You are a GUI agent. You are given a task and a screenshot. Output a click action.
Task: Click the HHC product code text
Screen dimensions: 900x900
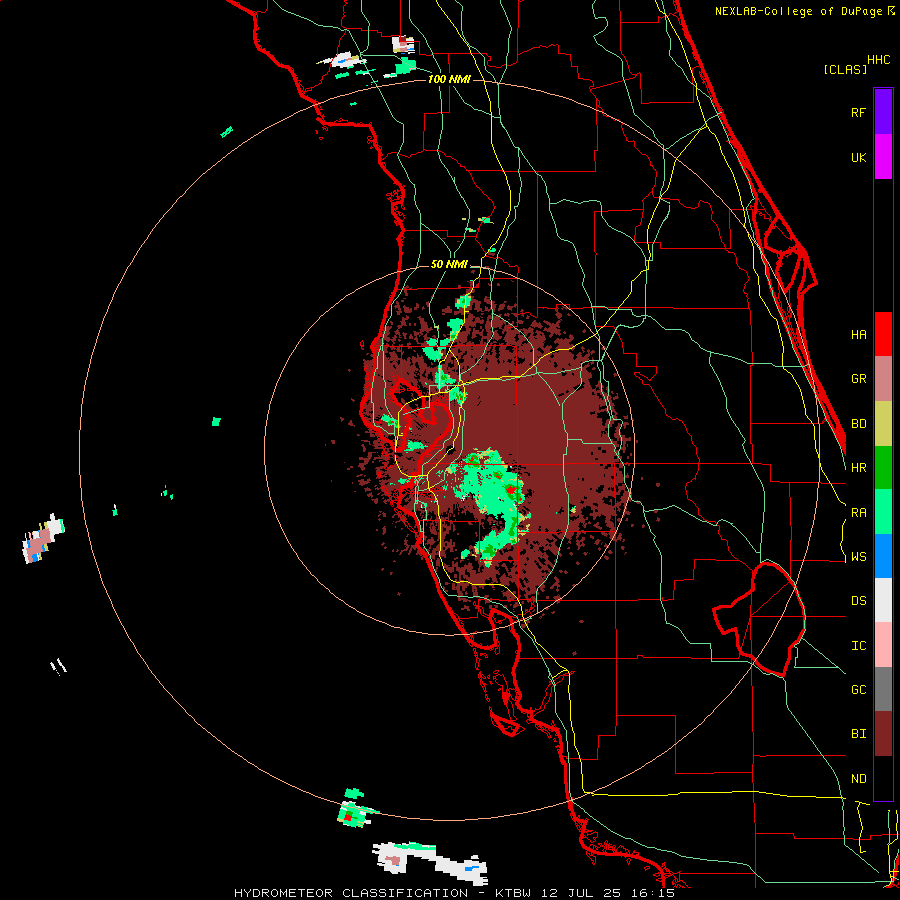coord(878,60)
